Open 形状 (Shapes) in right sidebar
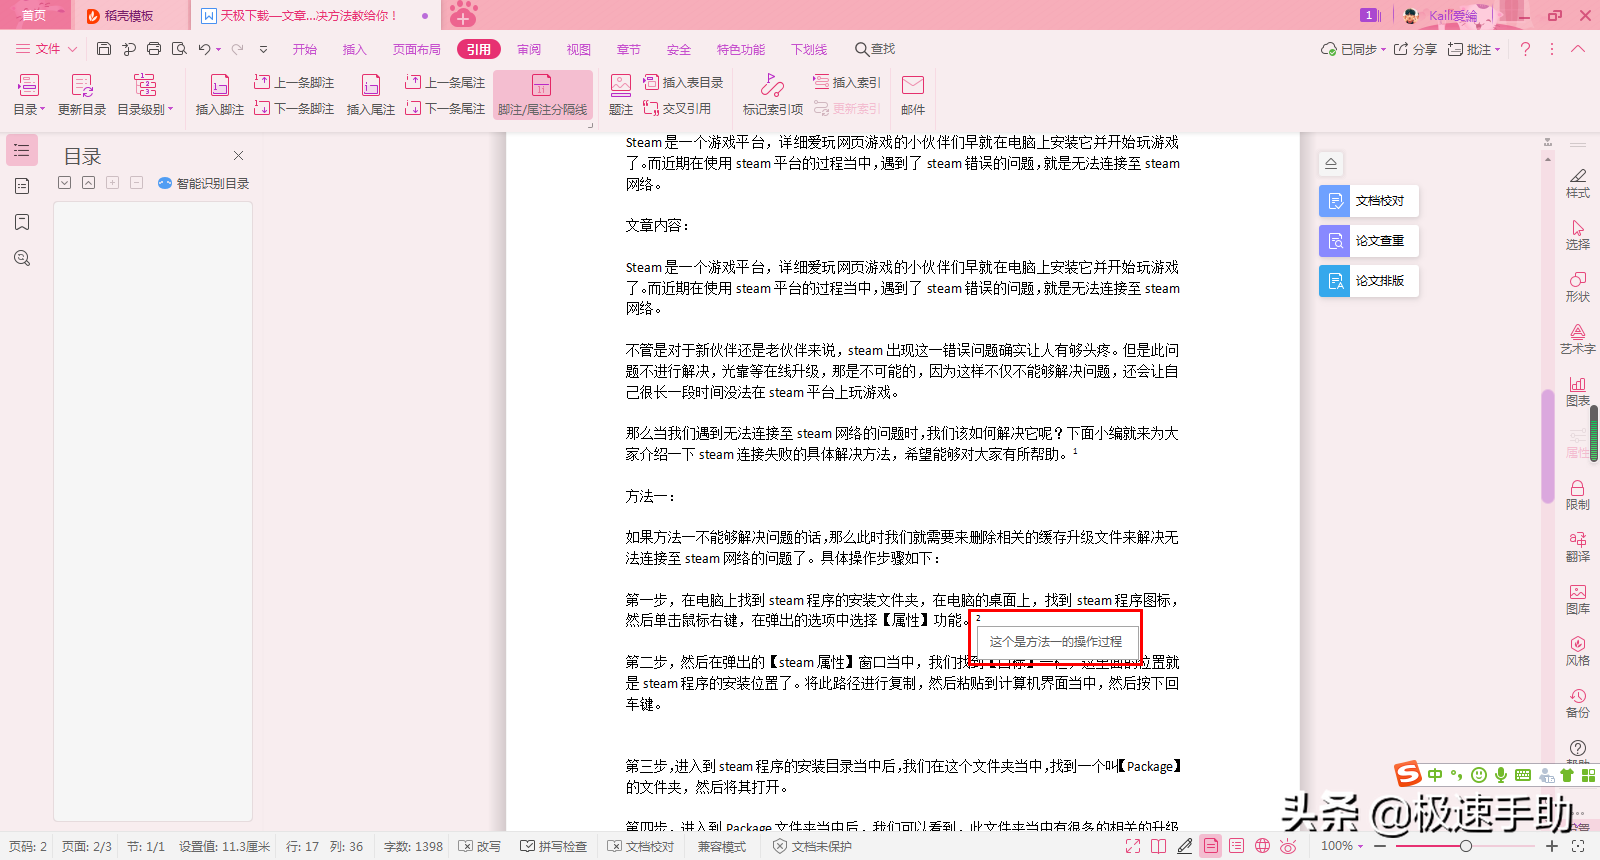 pyautogui.click(x=1578, y=287)
